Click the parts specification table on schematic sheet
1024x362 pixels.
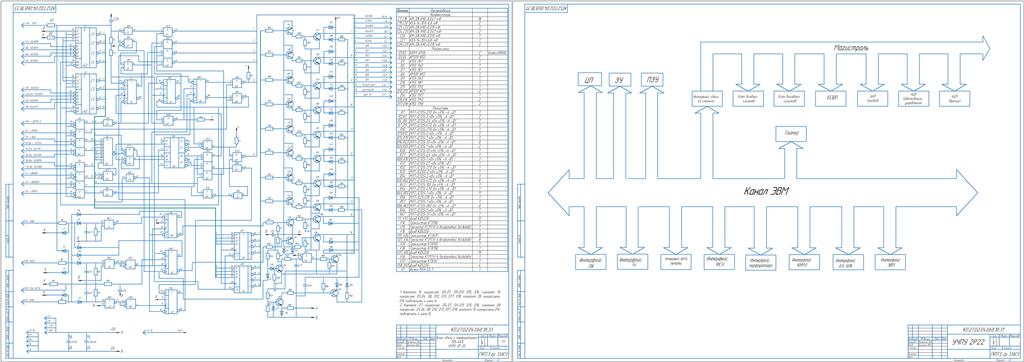coord(452,139)
